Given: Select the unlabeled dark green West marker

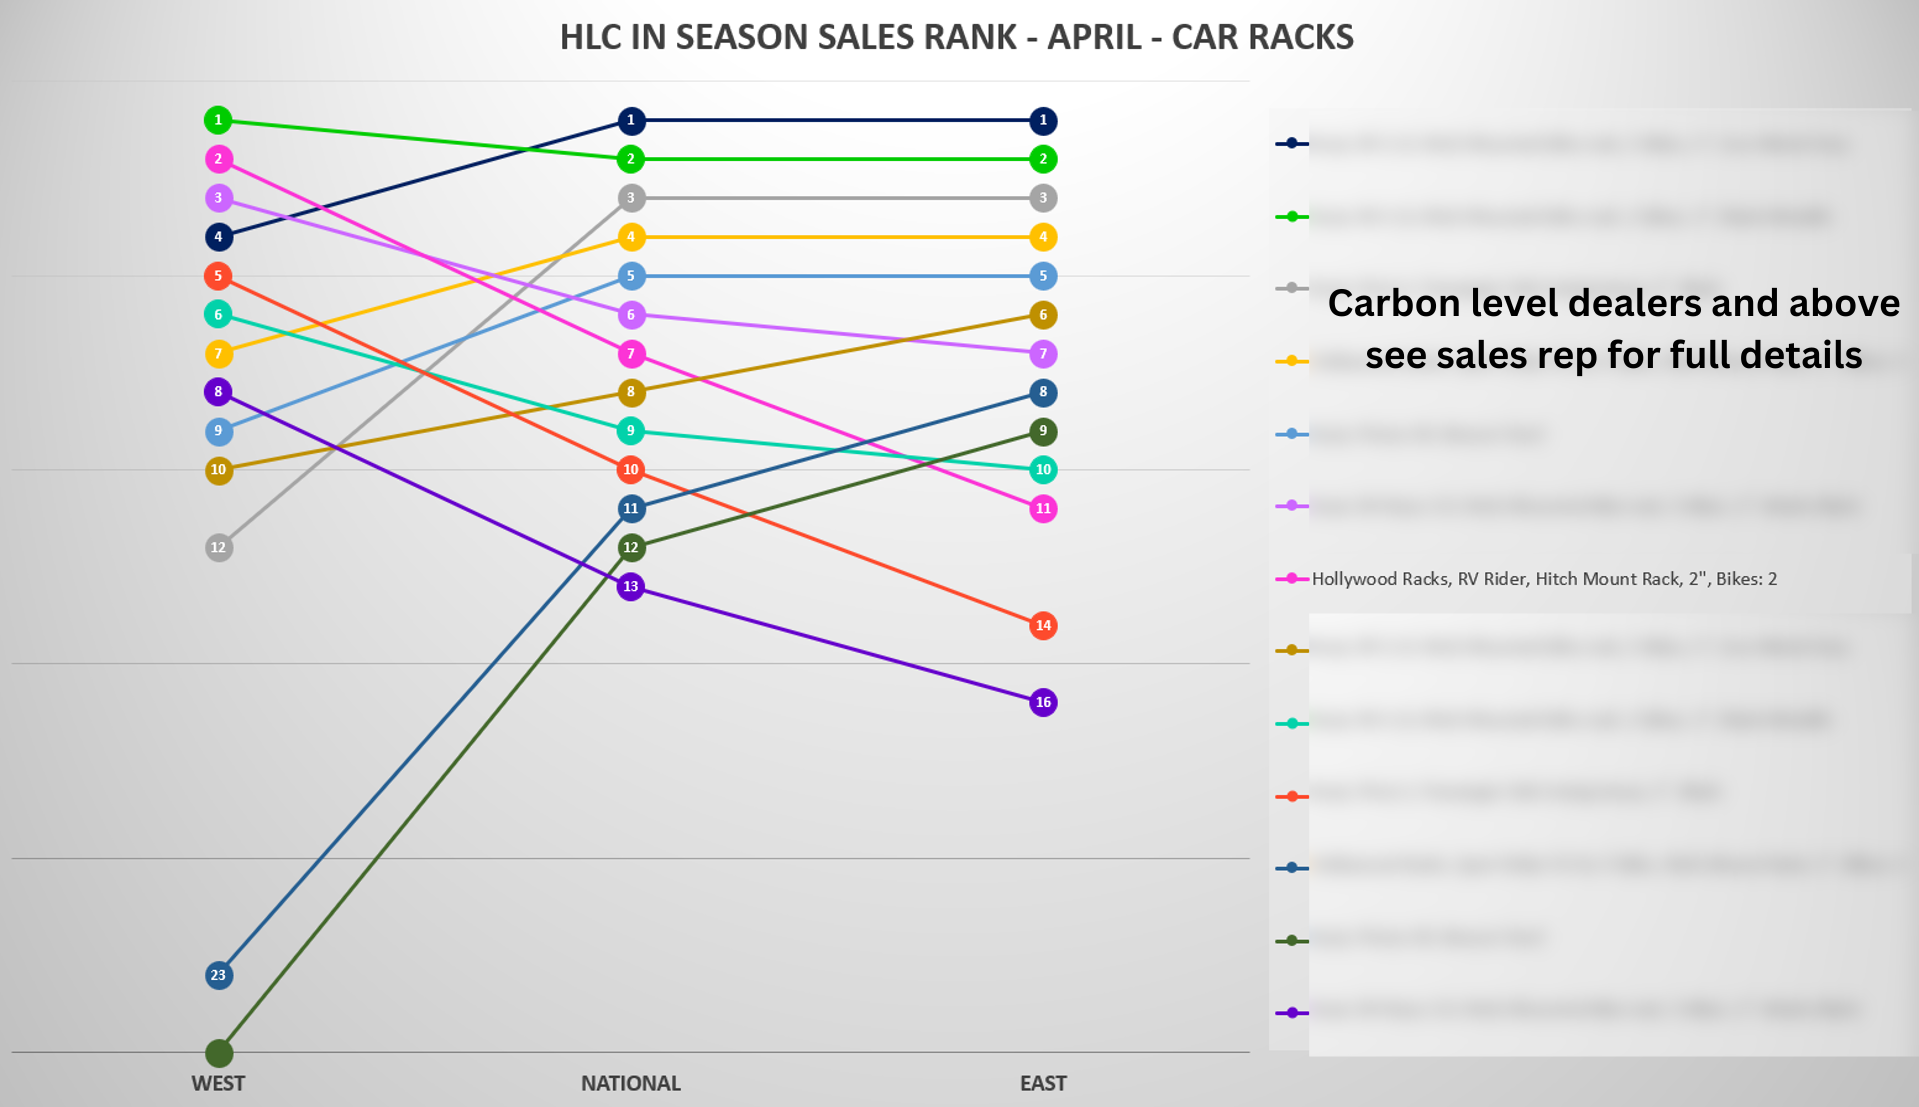Looking at the screenshot, I should pos(219,1053).
